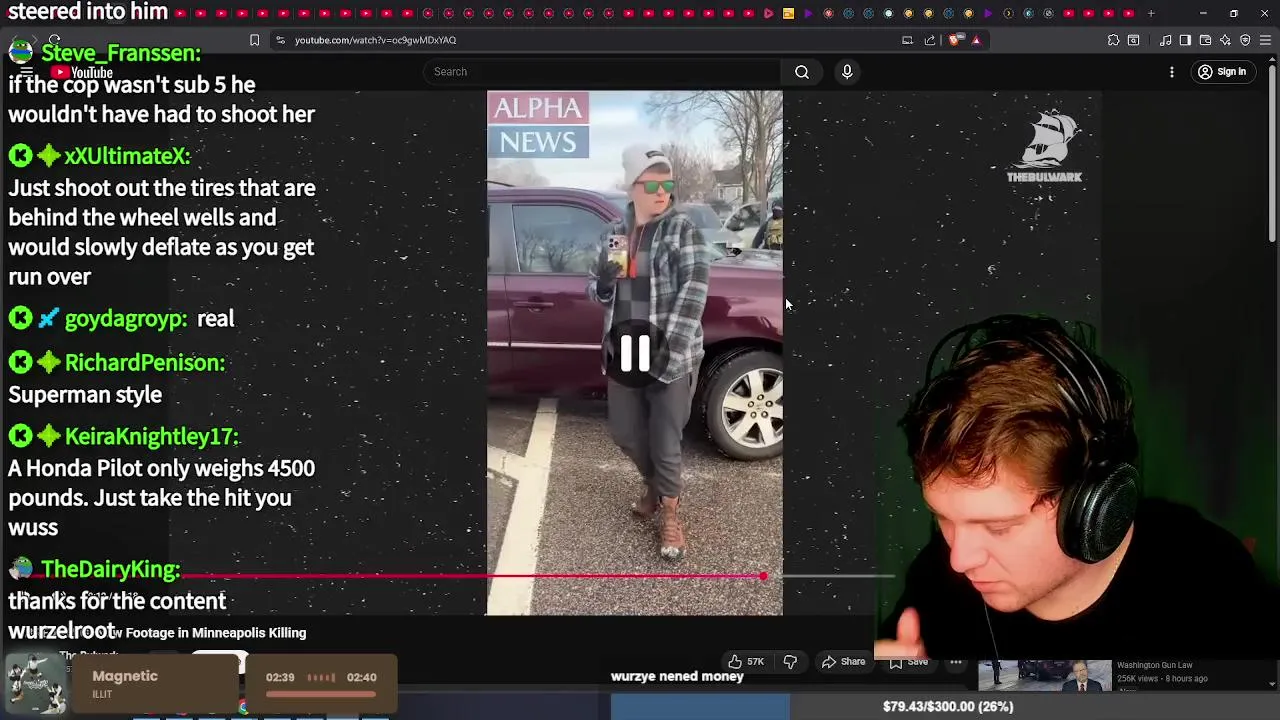The height and width of the screenshot is (720, 1280).
Task: Open the Washington Gun Law video thumbnail
Action: 1044,677
